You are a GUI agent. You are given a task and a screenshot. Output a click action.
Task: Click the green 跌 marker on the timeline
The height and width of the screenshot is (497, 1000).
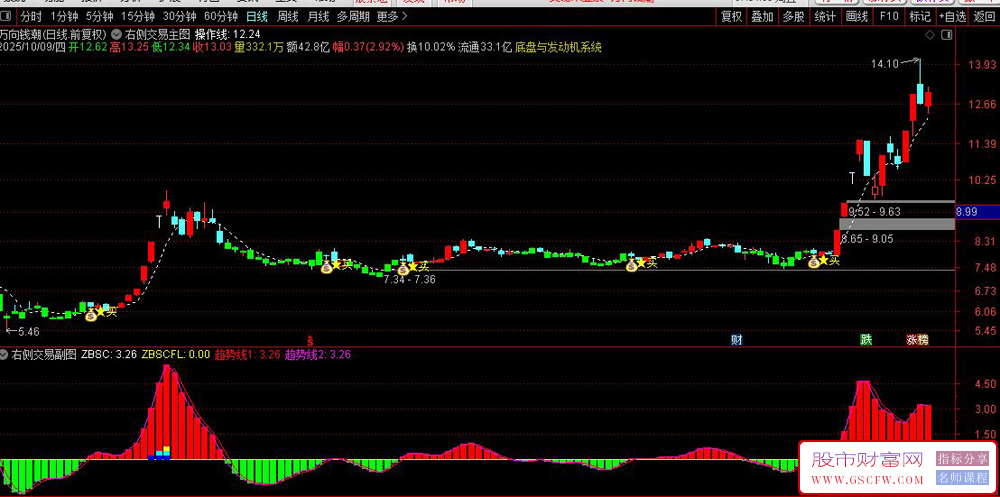(865, 340)
